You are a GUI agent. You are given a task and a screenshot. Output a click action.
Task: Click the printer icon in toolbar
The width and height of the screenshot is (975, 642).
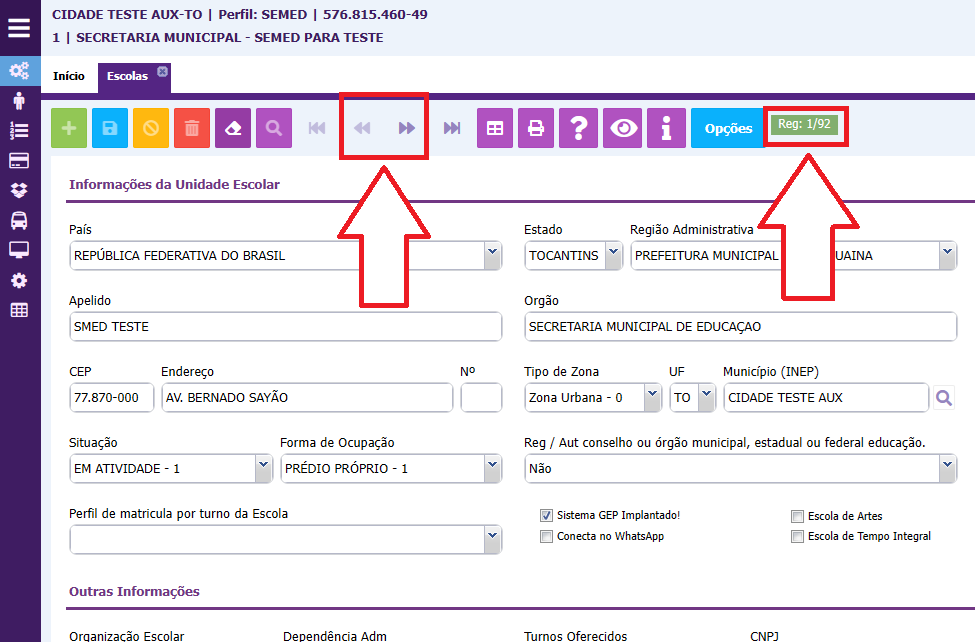point(536,128)
